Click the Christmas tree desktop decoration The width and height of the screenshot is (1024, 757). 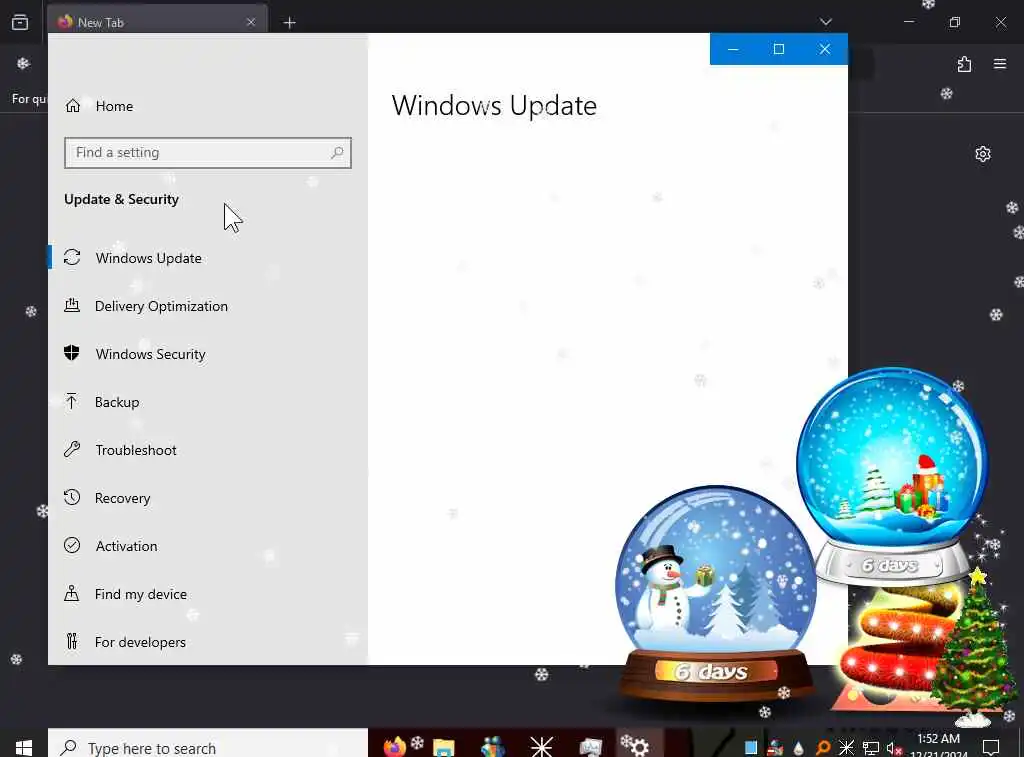973,650
